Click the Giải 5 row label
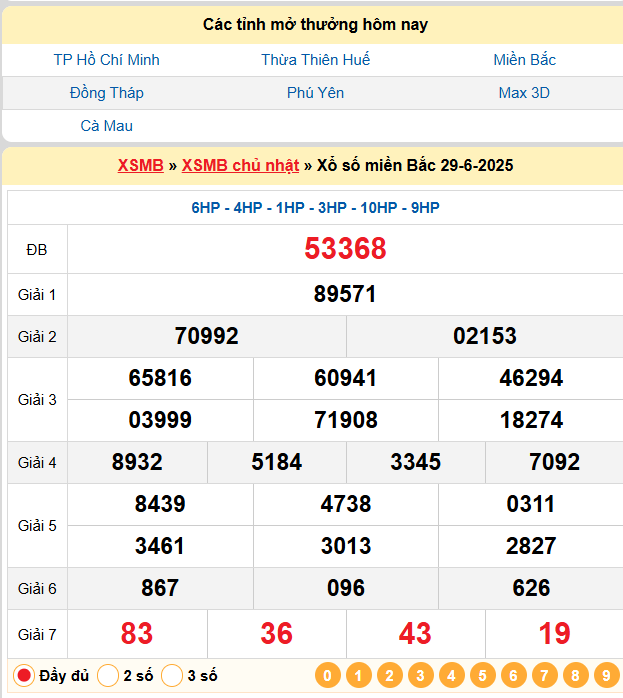Screen dimensions: 623x698 (37, 525)
